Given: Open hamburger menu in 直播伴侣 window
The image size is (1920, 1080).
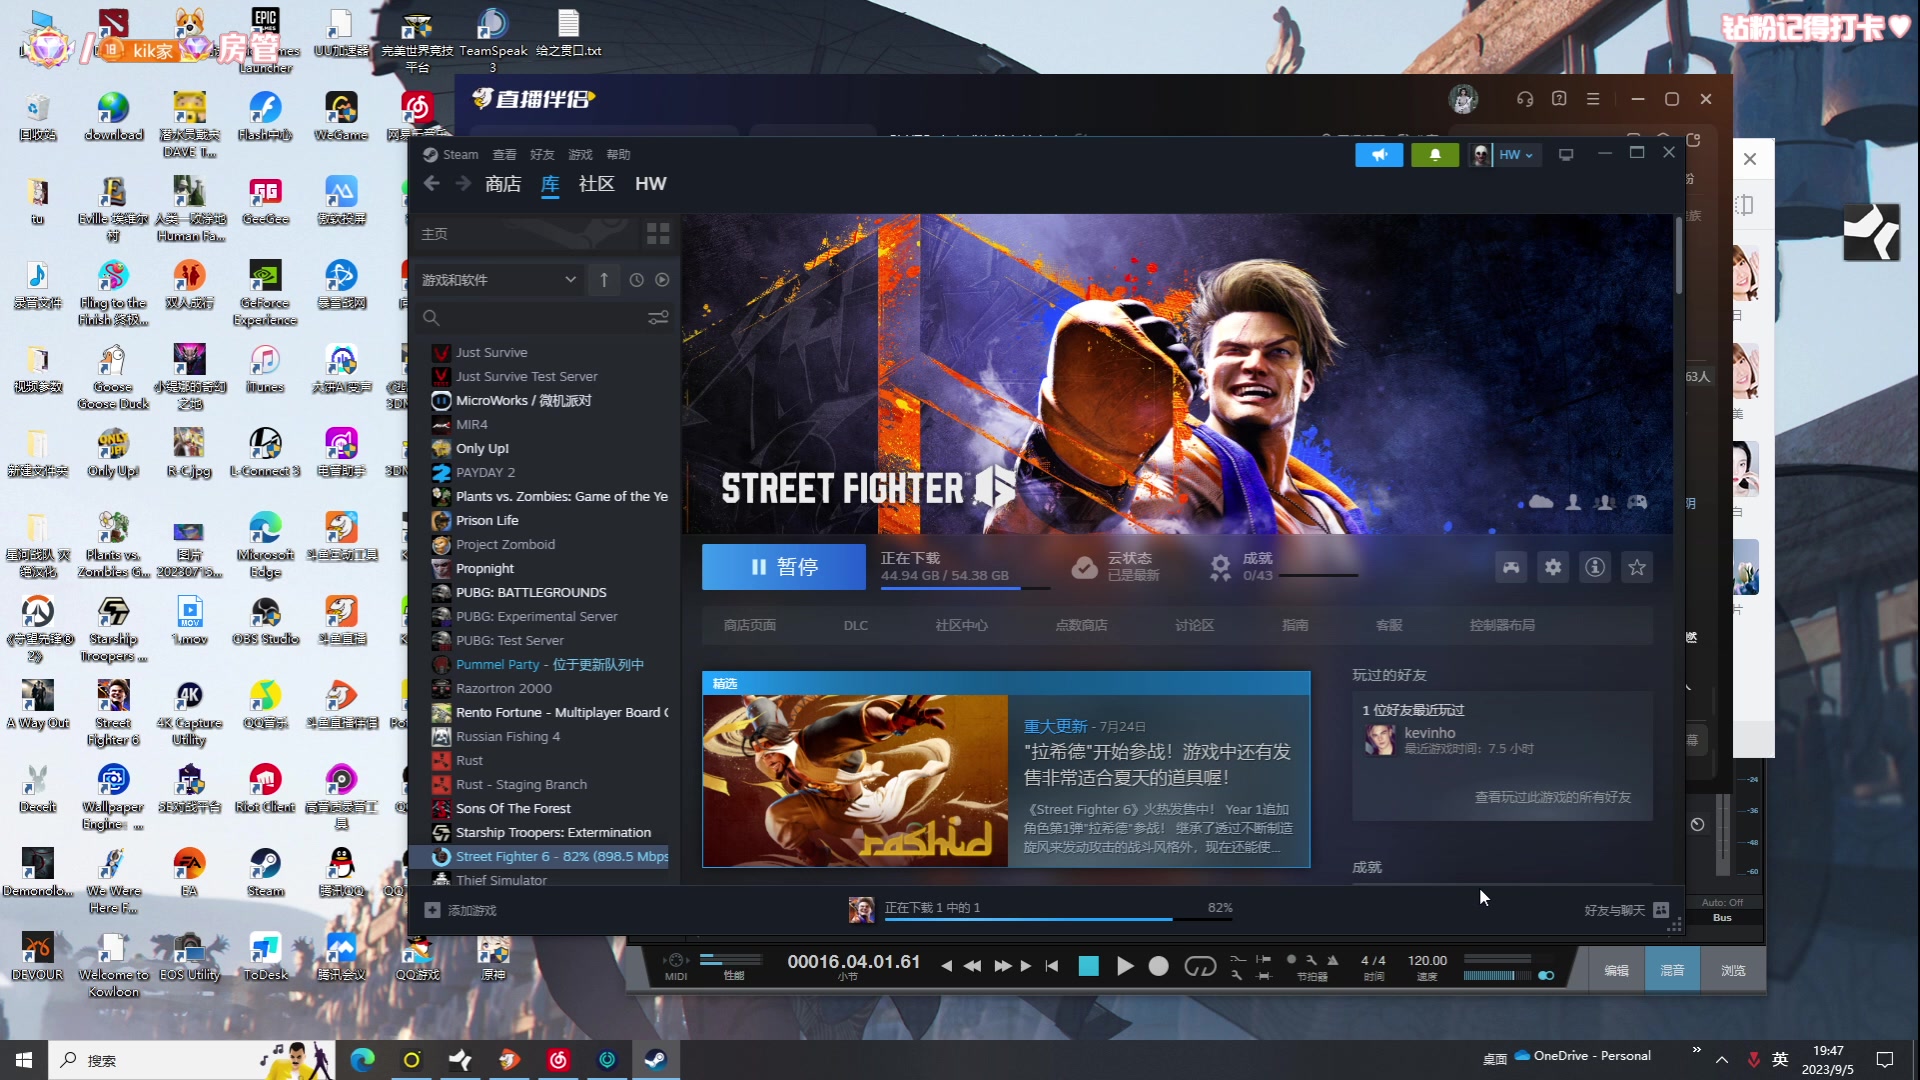Looking at the screenshot, I should (1593, 99).
